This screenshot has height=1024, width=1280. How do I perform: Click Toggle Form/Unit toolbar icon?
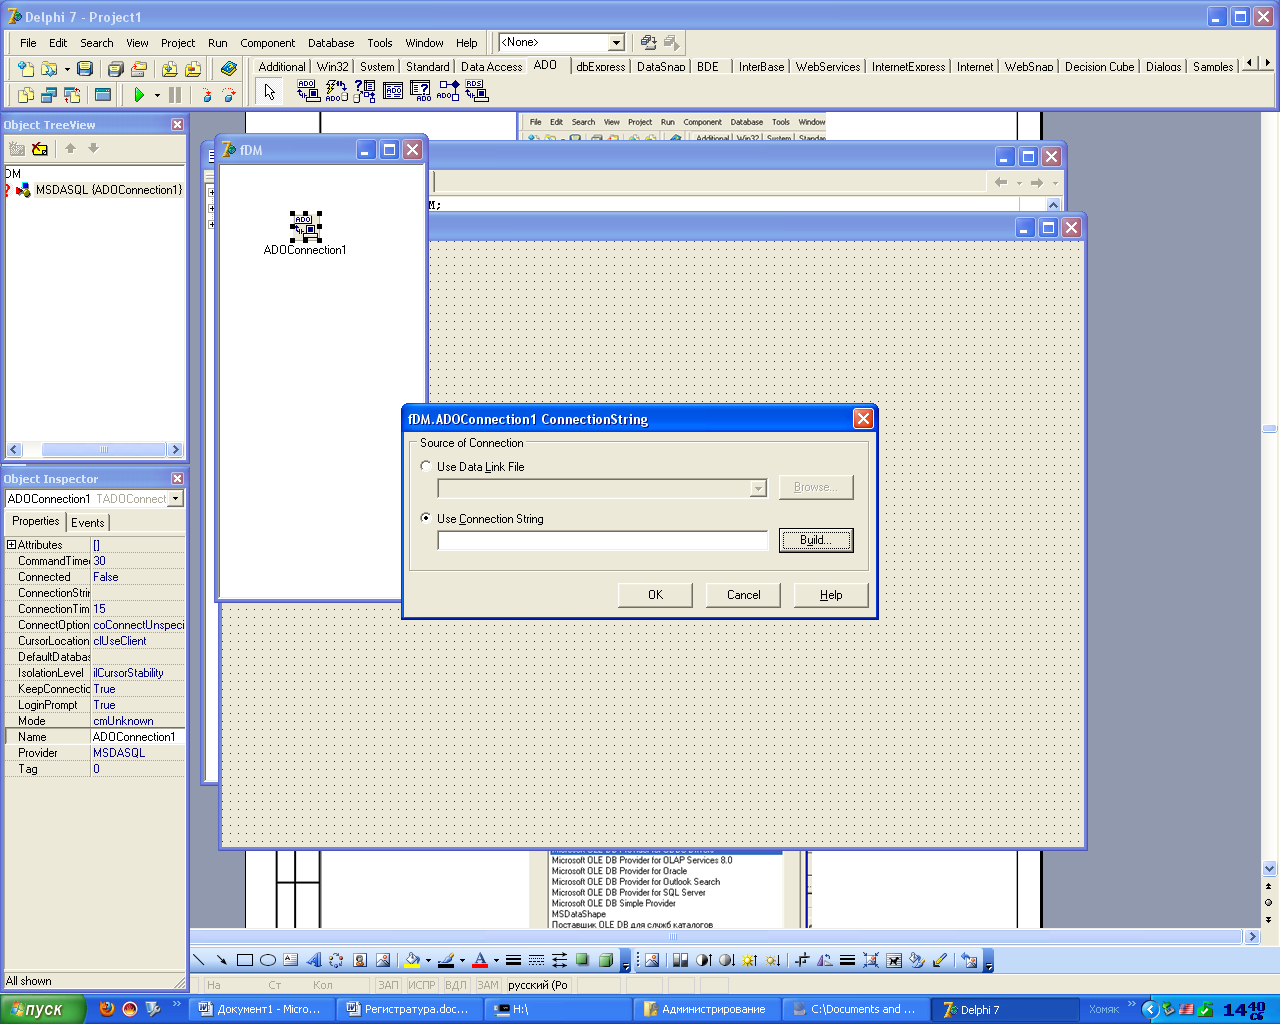click(x=72, y=94)
